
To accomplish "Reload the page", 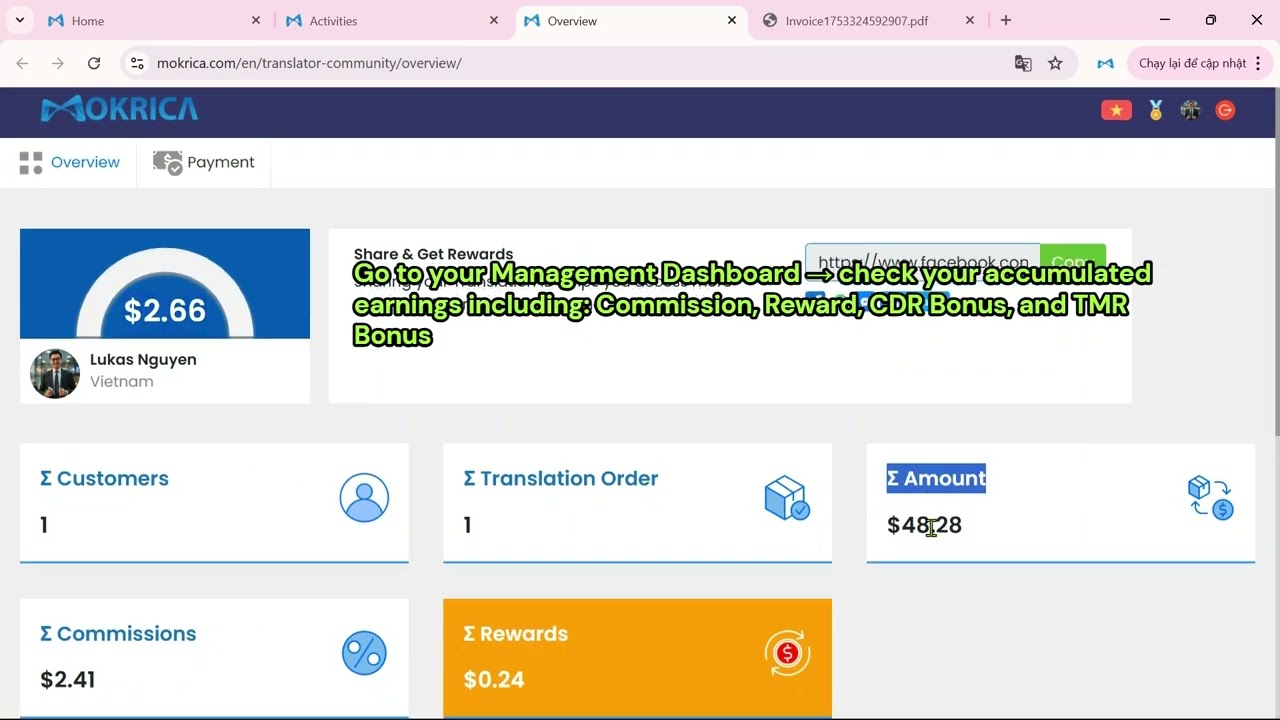I will tap(94, 63).
